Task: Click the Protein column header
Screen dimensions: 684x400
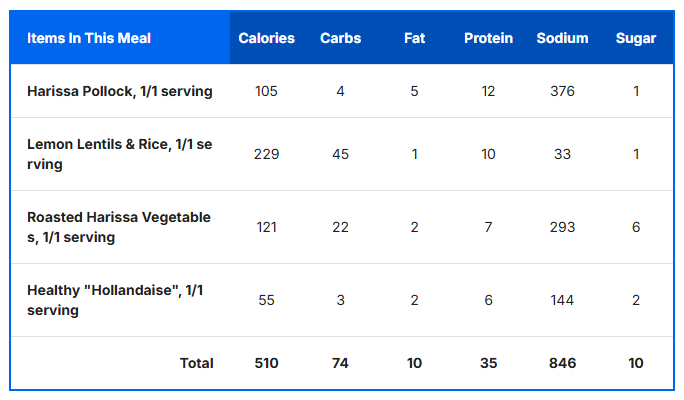Action: (x=488, y=39)
